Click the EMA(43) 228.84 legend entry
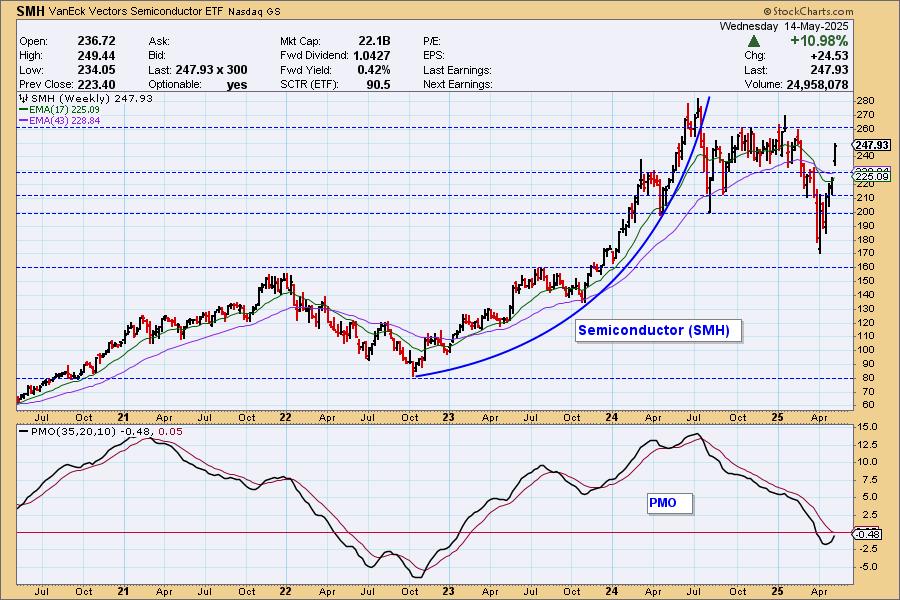This screenshot has height=600, width=900. click(60, 121)
